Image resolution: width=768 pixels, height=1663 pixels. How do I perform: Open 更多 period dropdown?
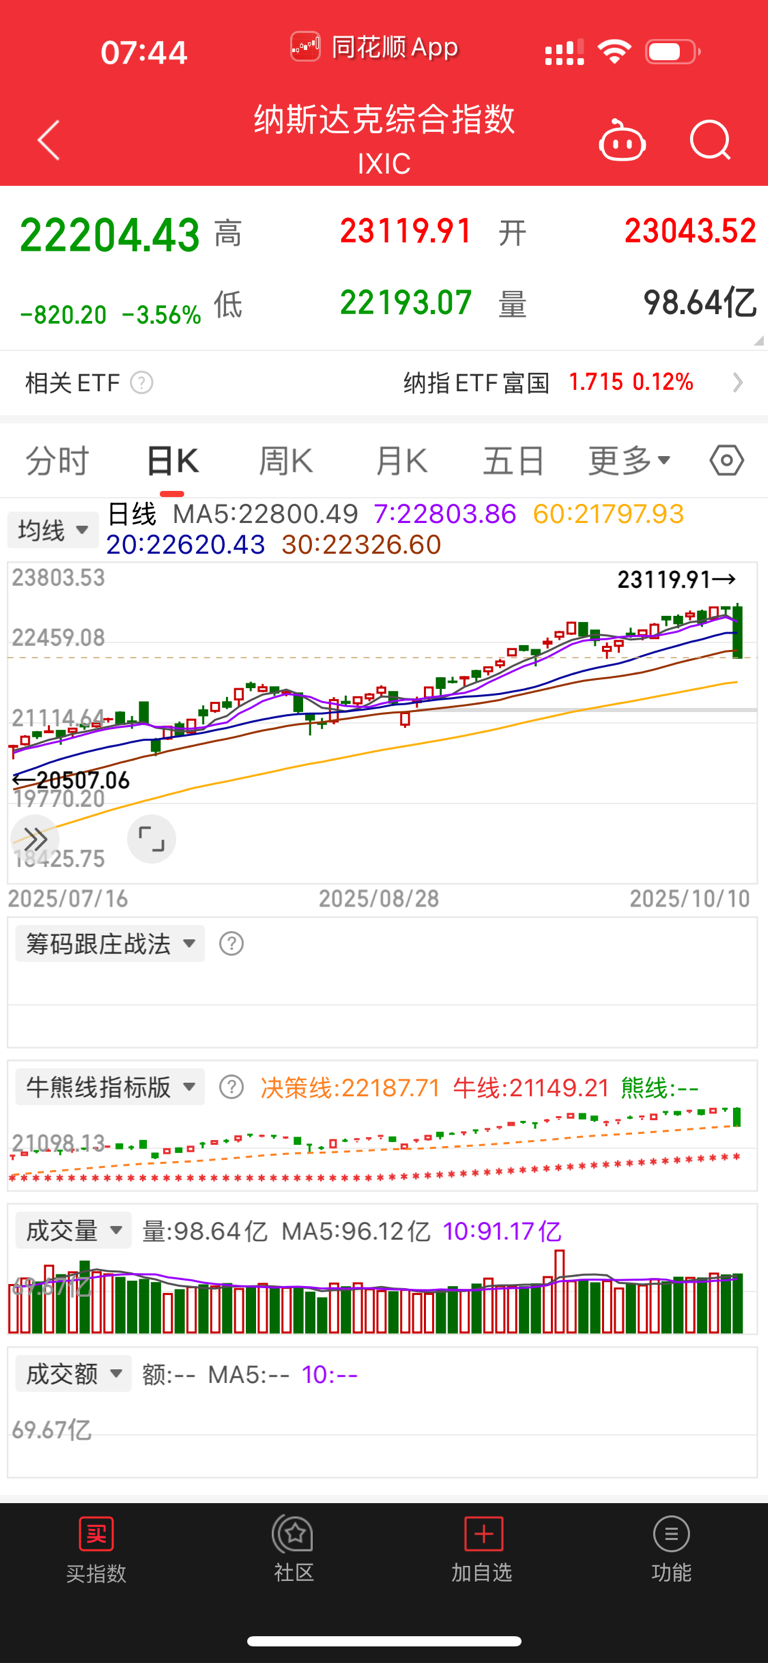pos(629,461)
